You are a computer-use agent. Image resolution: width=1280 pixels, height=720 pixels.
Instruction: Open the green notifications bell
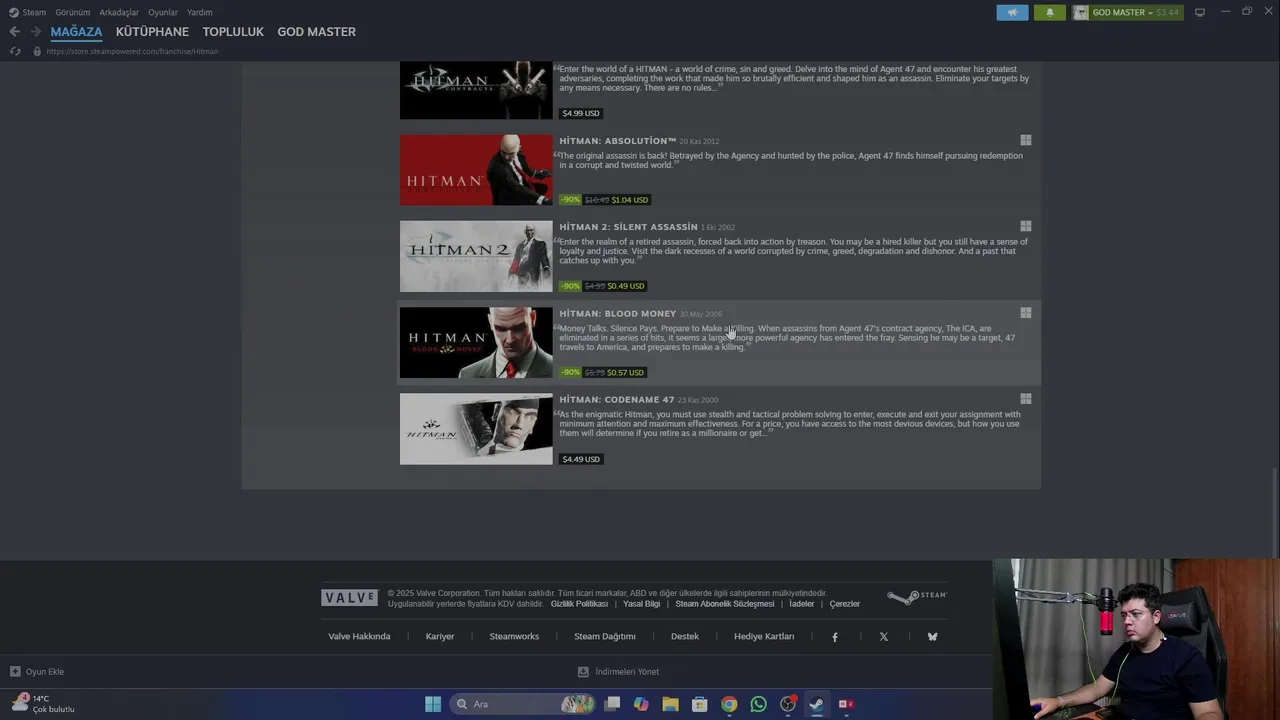pyautogui.click(x=1049, y=12)
